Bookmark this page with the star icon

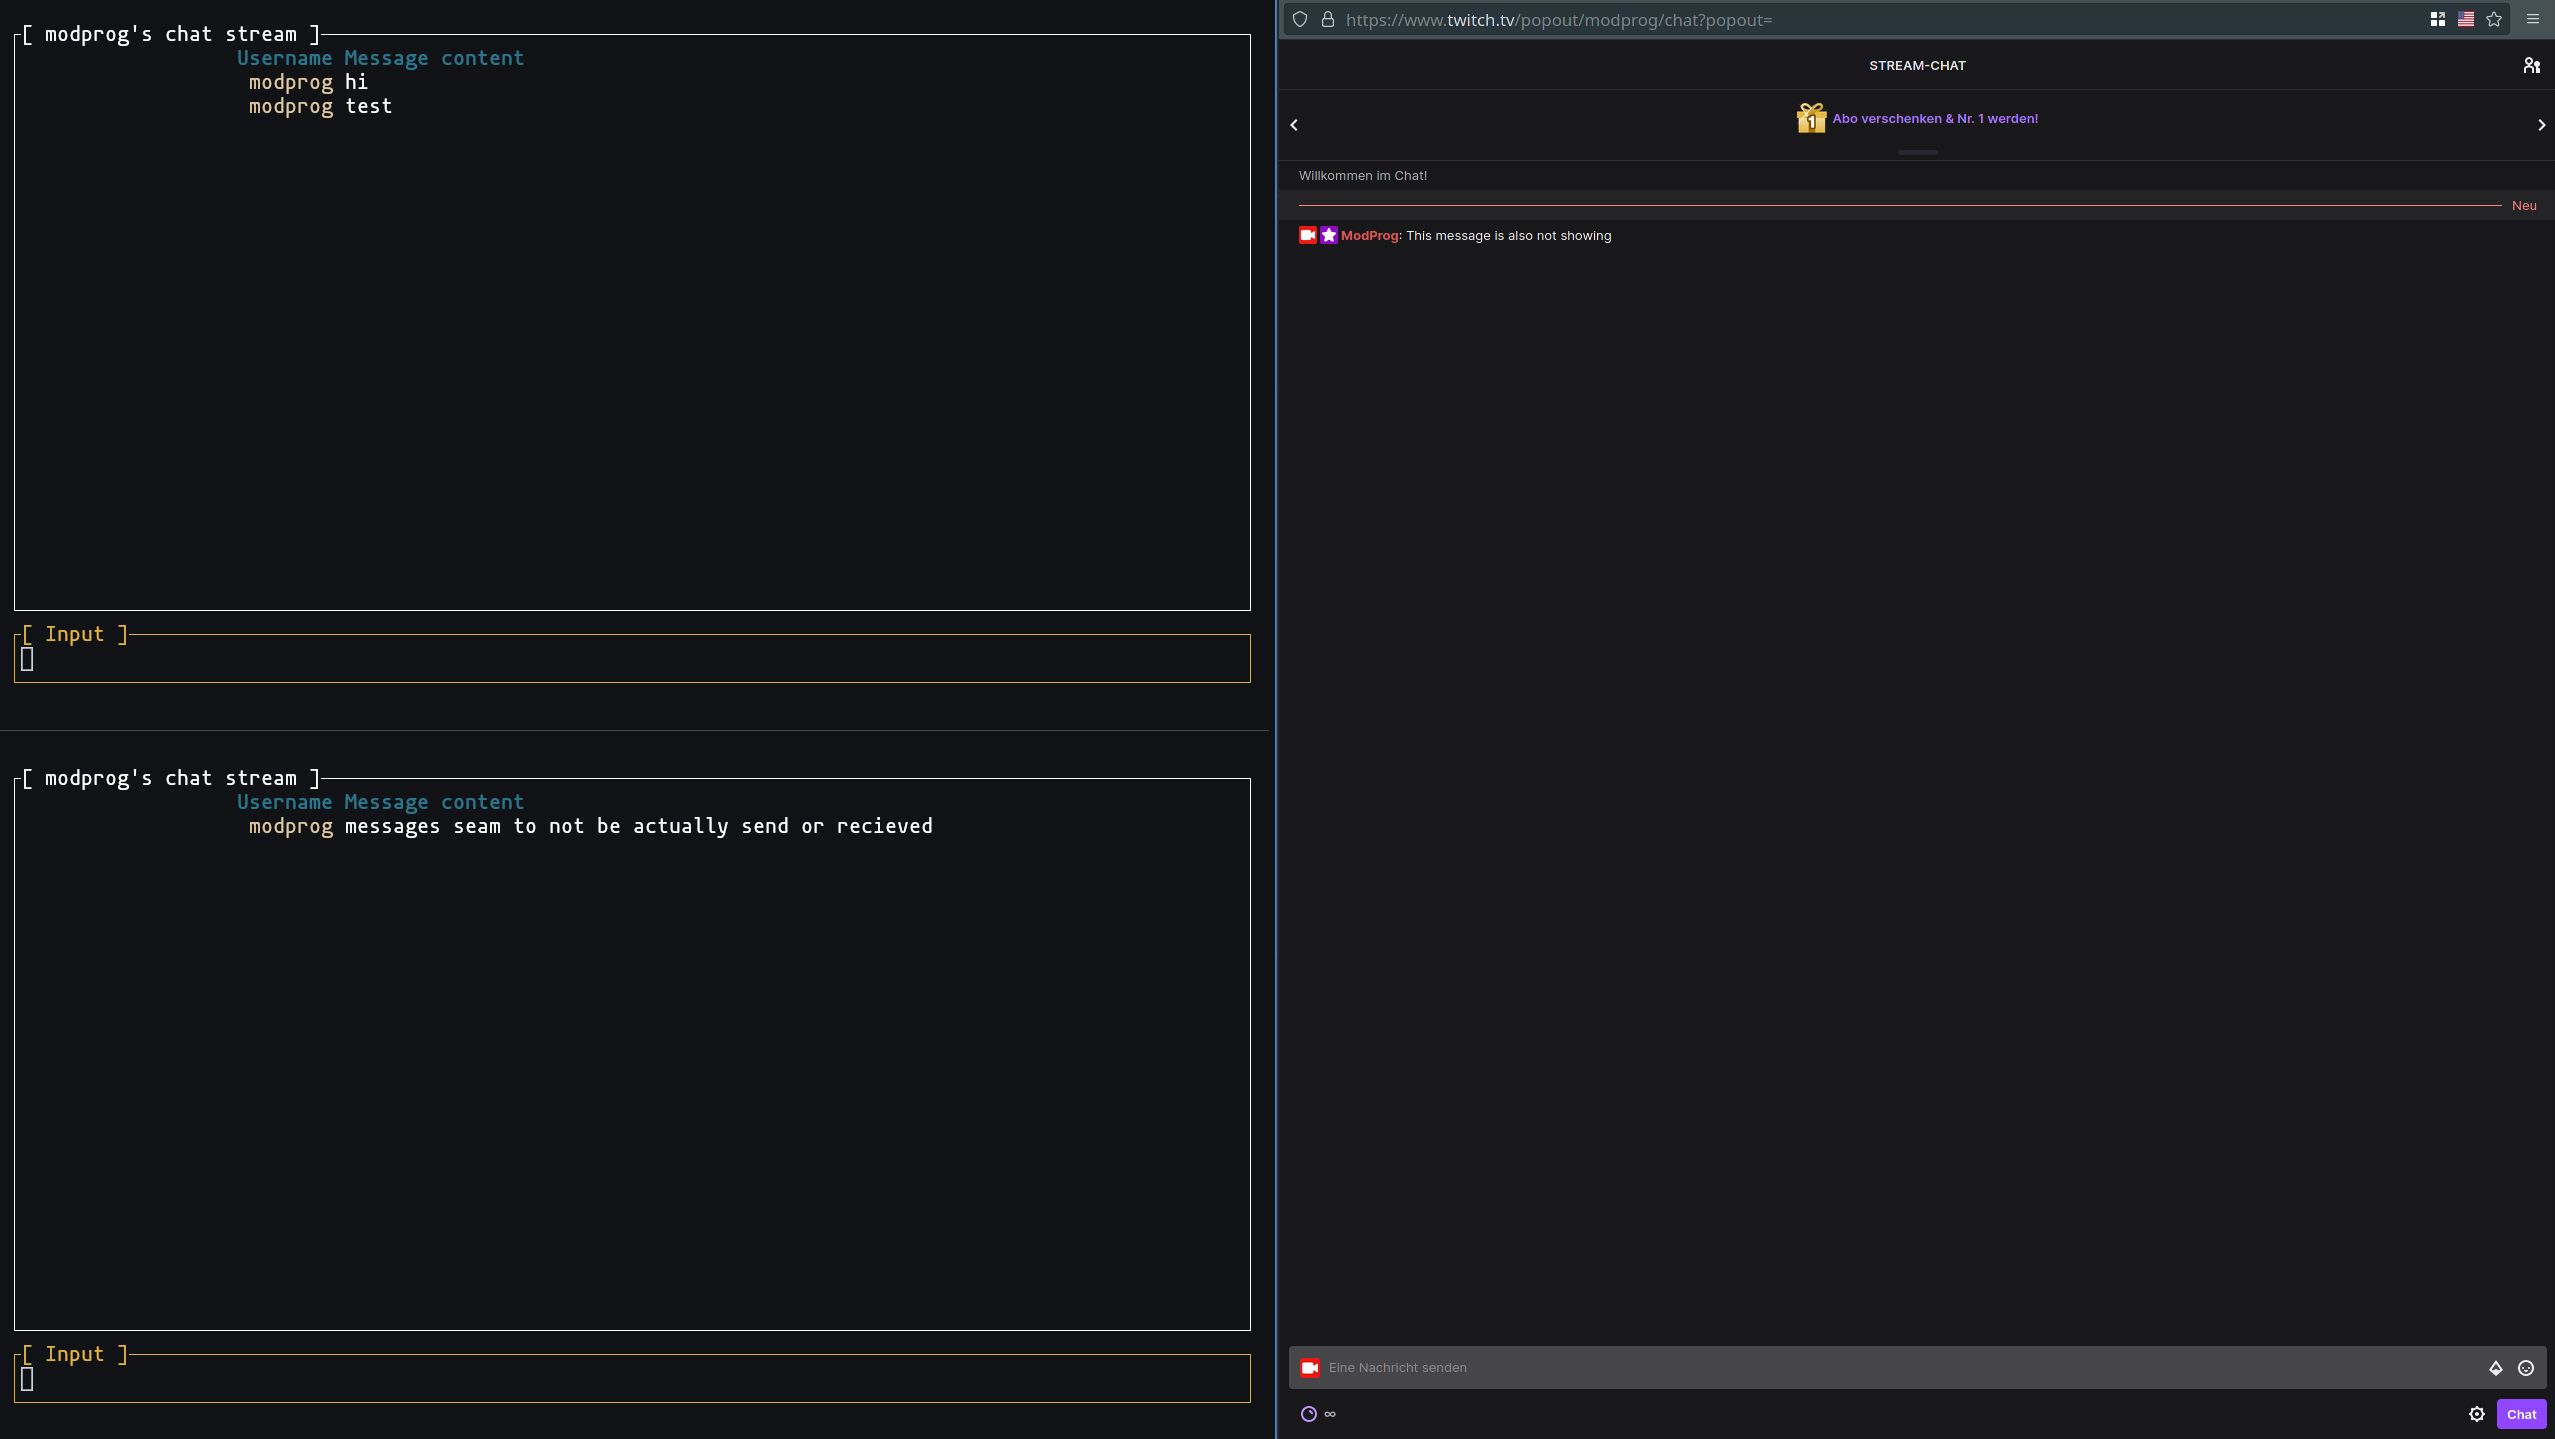coord(2494,20)
